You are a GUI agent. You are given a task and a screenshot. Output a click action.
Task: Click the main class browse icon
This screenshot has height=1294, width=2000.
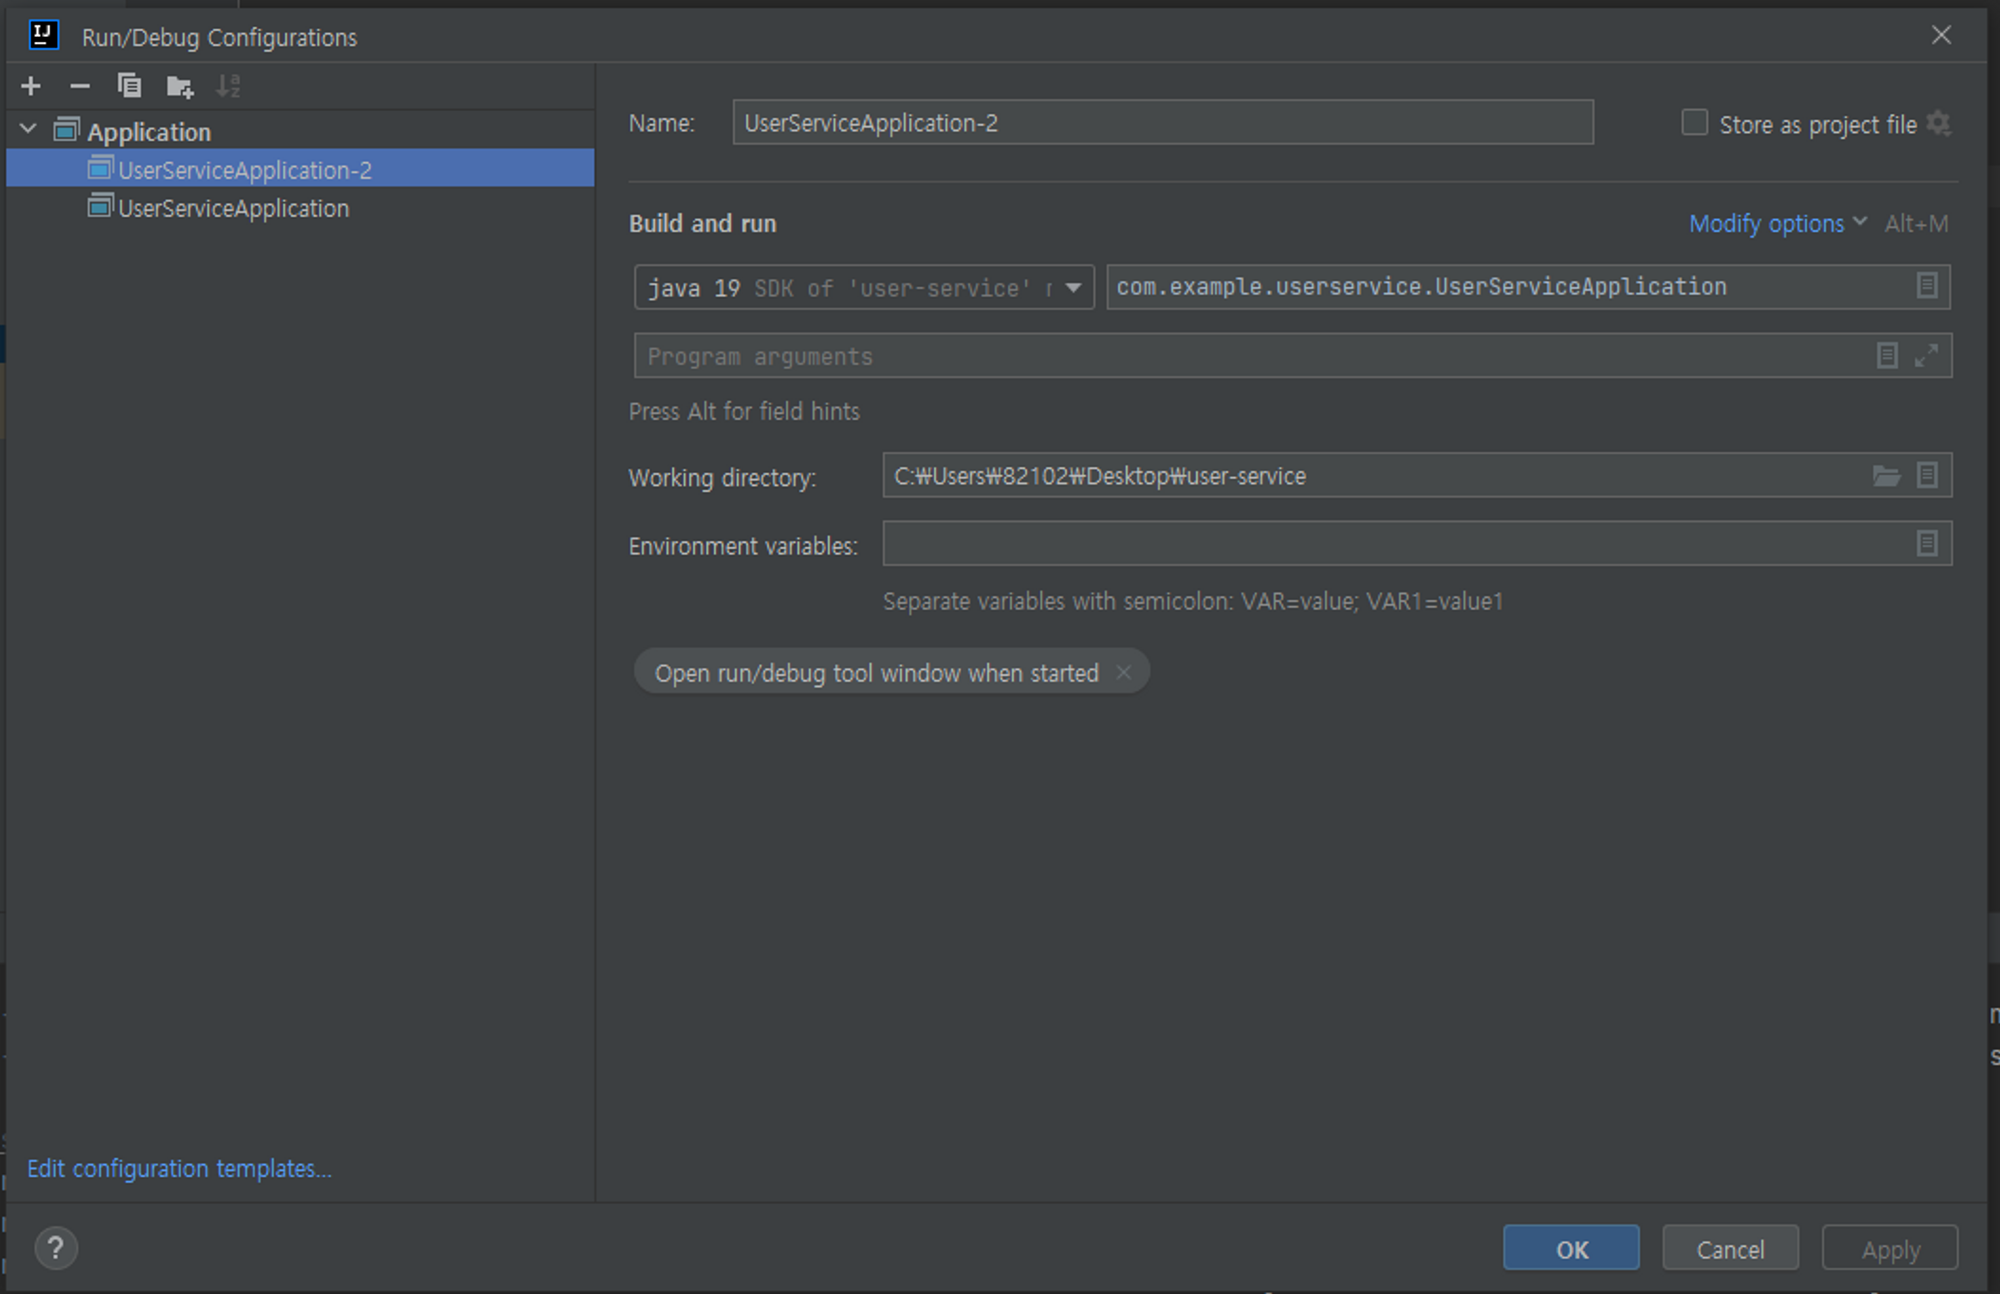click(x=1927, y=286)
